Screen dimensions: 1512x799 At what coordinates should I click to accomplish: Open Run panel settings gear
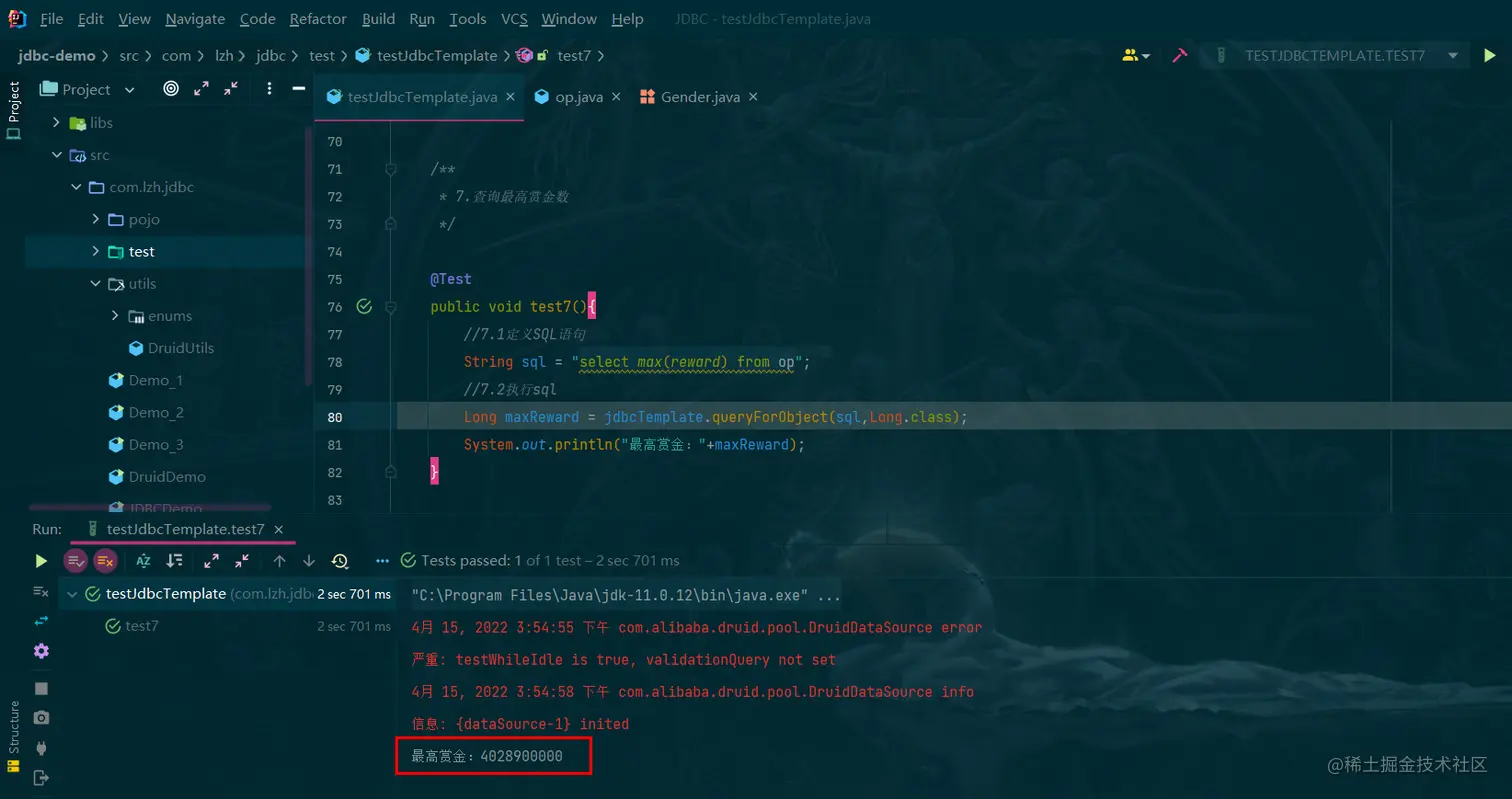tap(41, 651)
